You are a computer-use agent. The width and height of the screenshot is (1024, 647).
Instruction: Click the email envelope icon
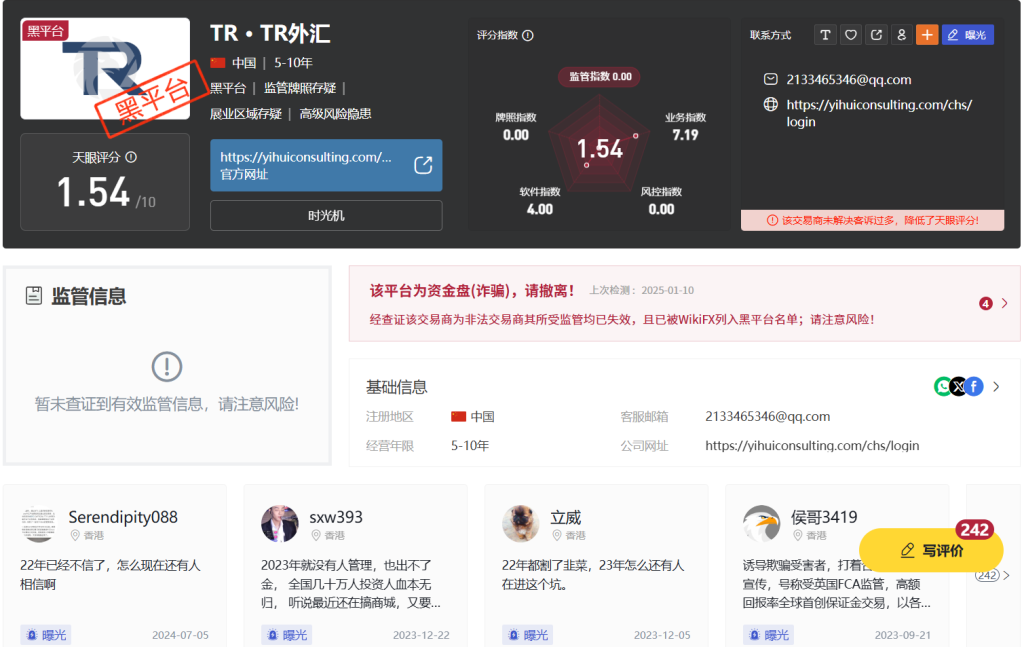[x=771, y=79]
